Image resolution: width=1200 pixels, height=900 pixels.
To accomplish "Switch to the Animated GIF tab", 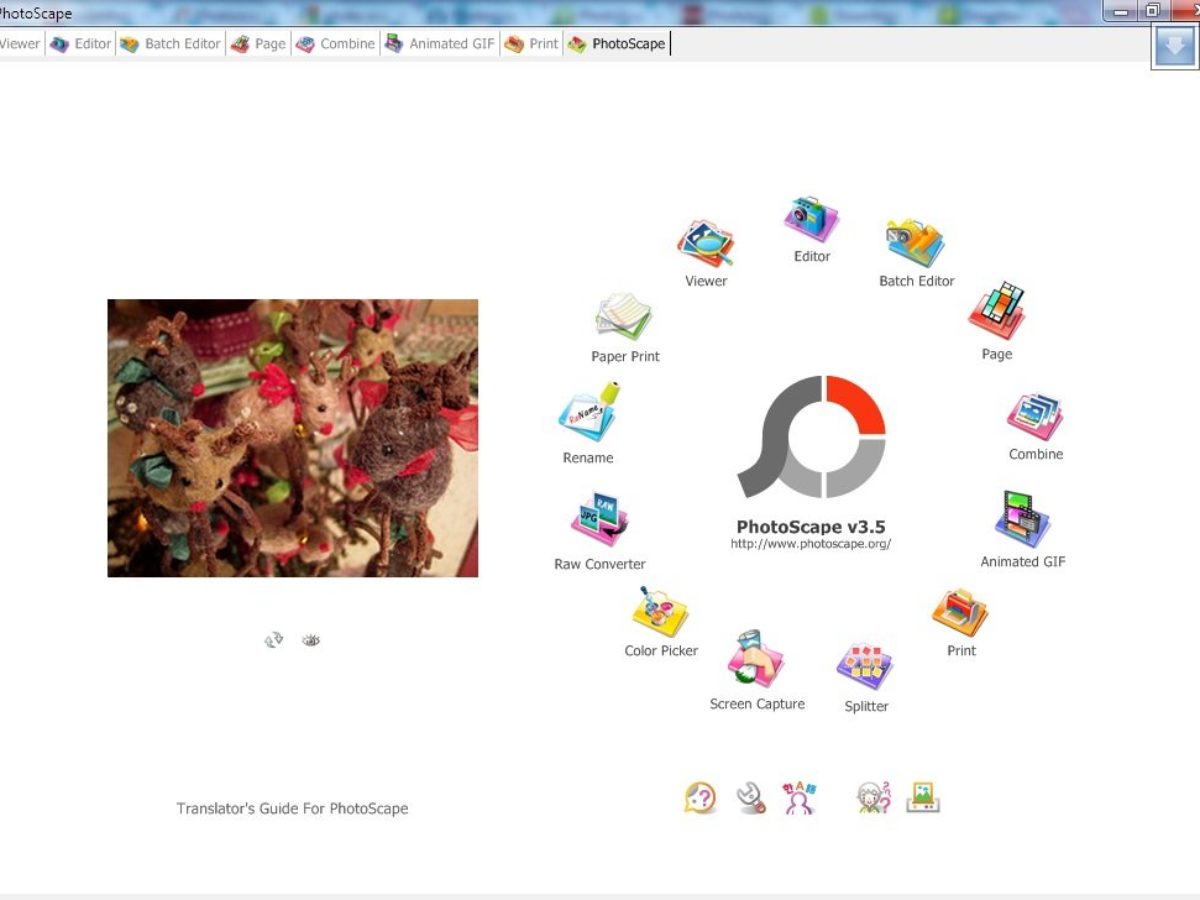I will [440, 44].
